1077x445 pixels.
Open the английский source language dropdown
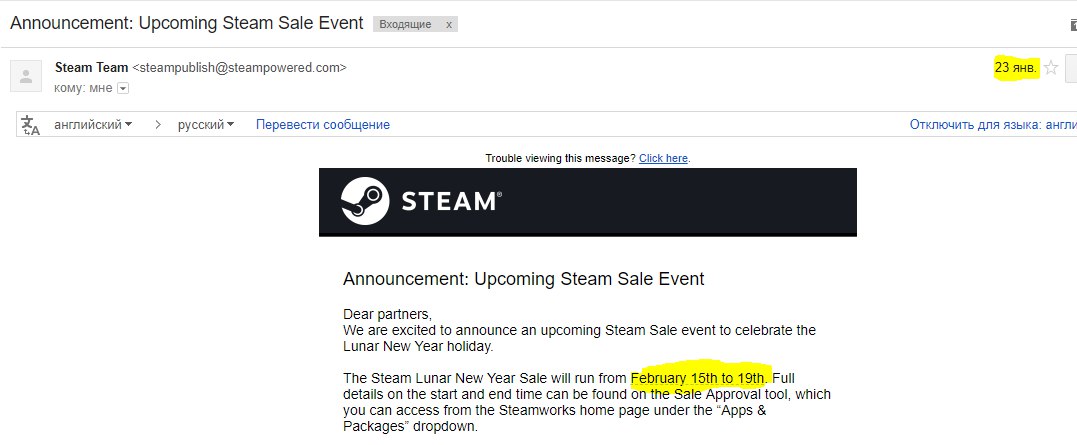pyautogui.click(x=93, y=125)
